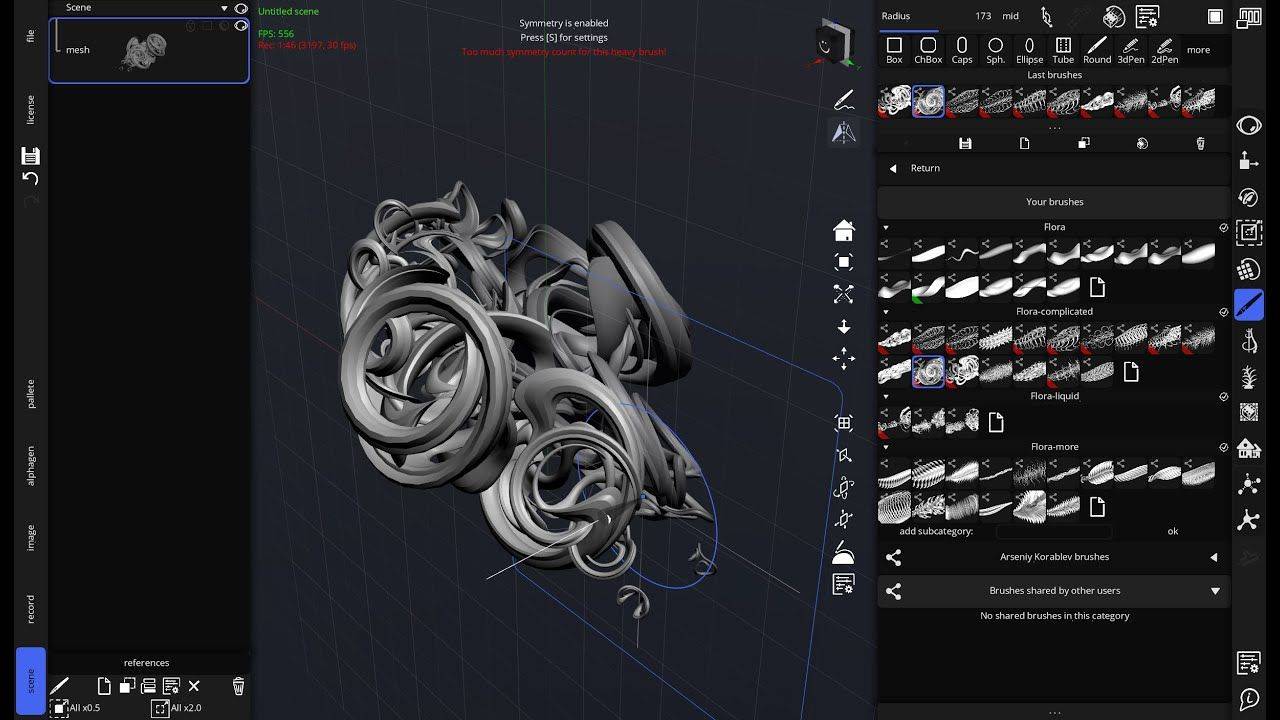The height and width of the screenshot is (720, 1280).
Task: Toggle the white square icon in top bar
Action: click(x=1215, y=16)
